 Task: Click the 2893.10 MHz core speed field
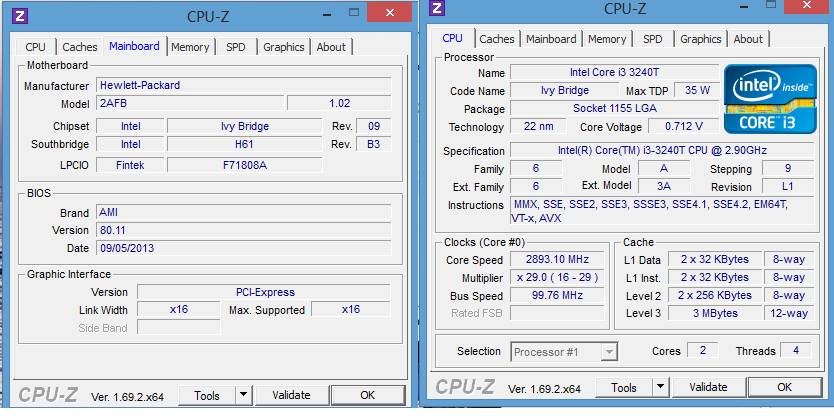(557, 260)
